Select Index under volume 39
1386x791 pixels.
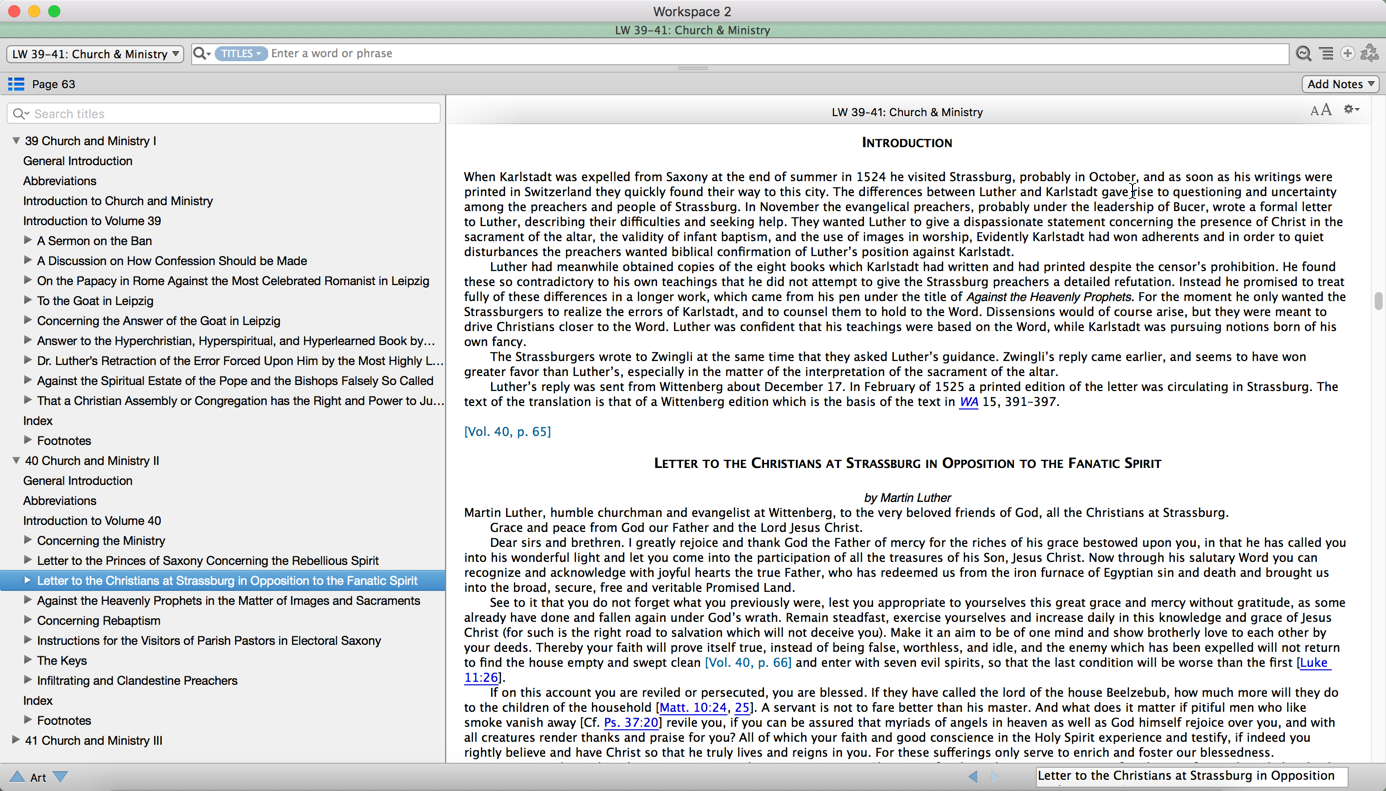[38, 421]
